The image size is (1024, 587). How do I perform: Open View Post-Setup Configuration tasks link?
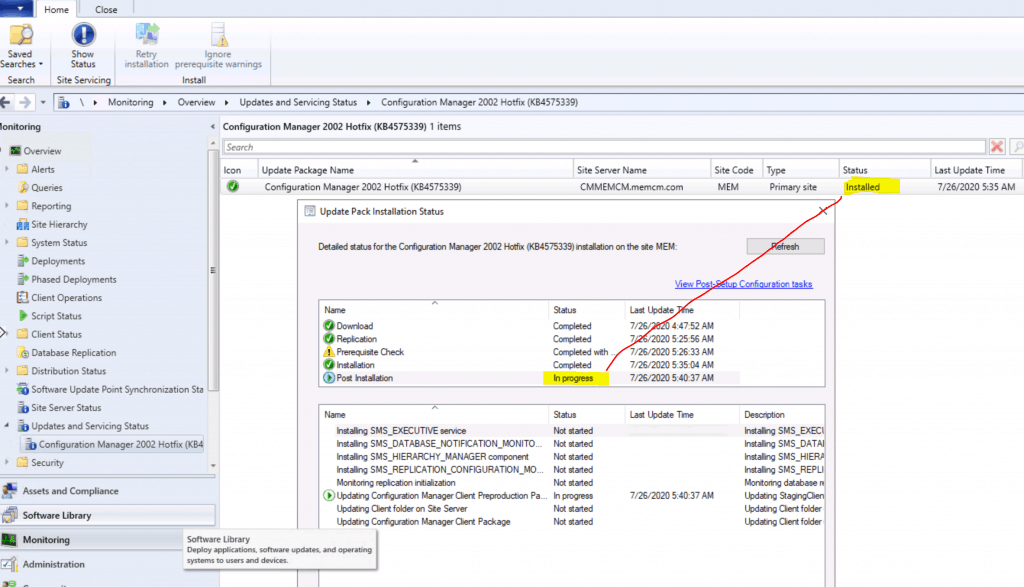pyautogui.click(x=743, y=284)
